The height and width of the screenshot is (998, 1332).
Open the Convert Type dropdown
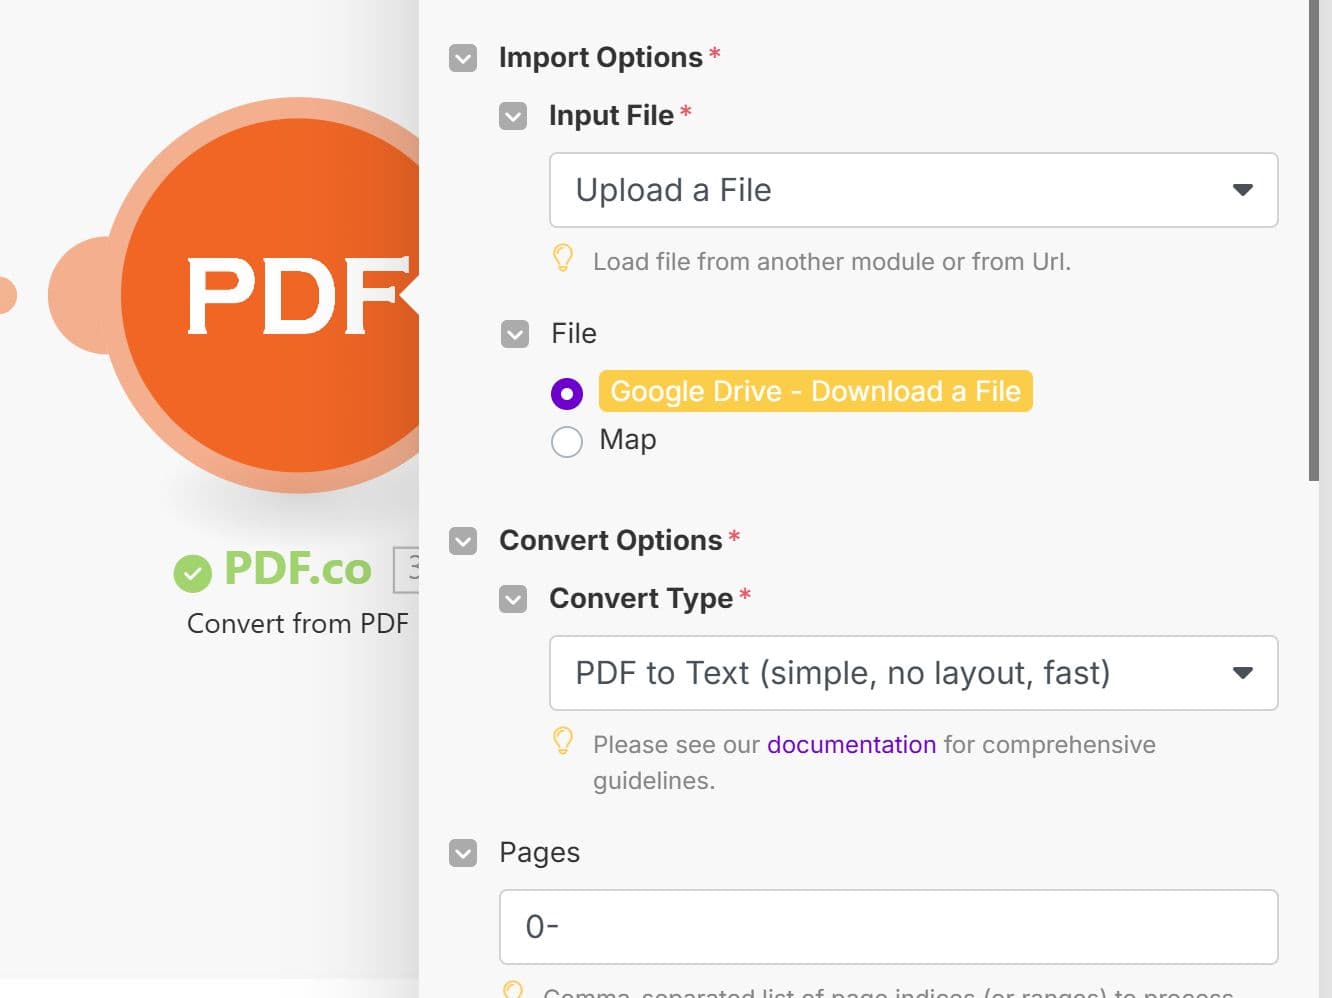pos(912,673)
